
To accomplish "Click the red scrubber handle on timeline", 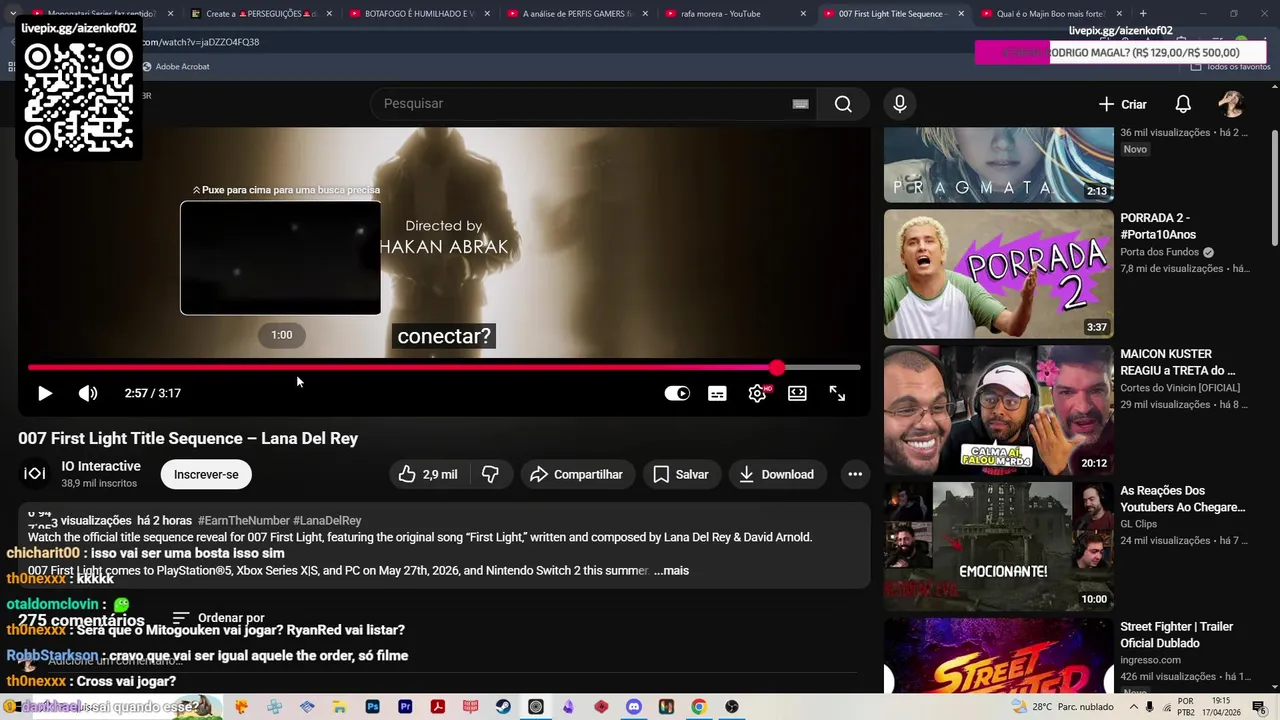I will [777, 368].
